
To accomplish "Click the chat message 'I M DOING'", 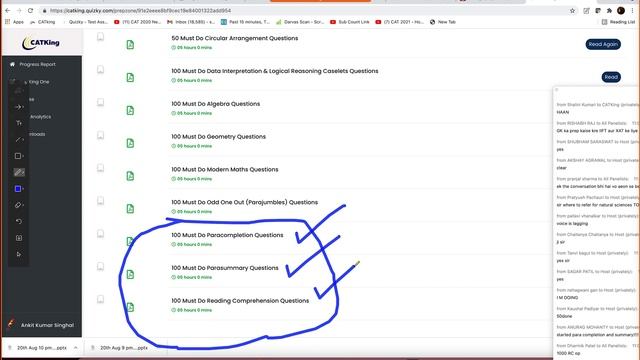I will click(567, 298).
